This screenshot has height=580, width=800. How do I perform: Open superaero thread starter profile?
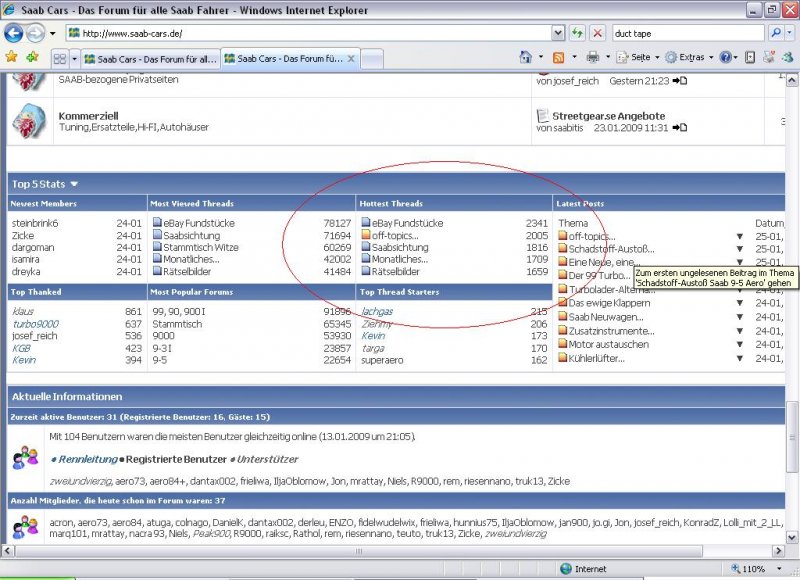point(382,360)
